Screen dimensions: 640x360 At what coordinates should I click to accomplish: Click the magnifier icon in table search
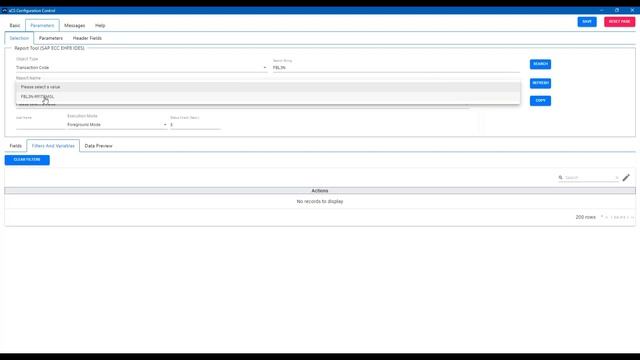point(560,178)
